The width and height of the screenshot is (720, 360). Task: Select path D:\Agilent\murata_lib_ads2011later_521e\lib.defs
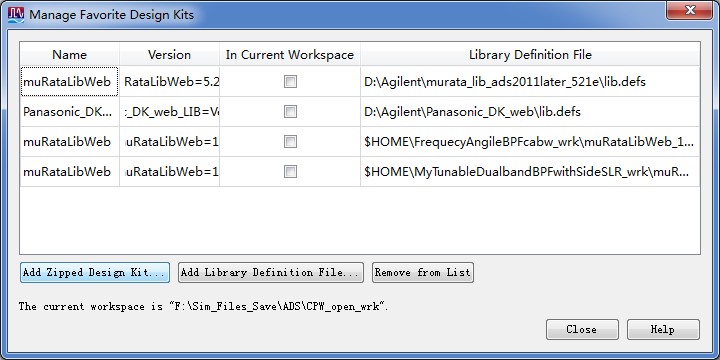pyautogui.click(x=530, y=82)
